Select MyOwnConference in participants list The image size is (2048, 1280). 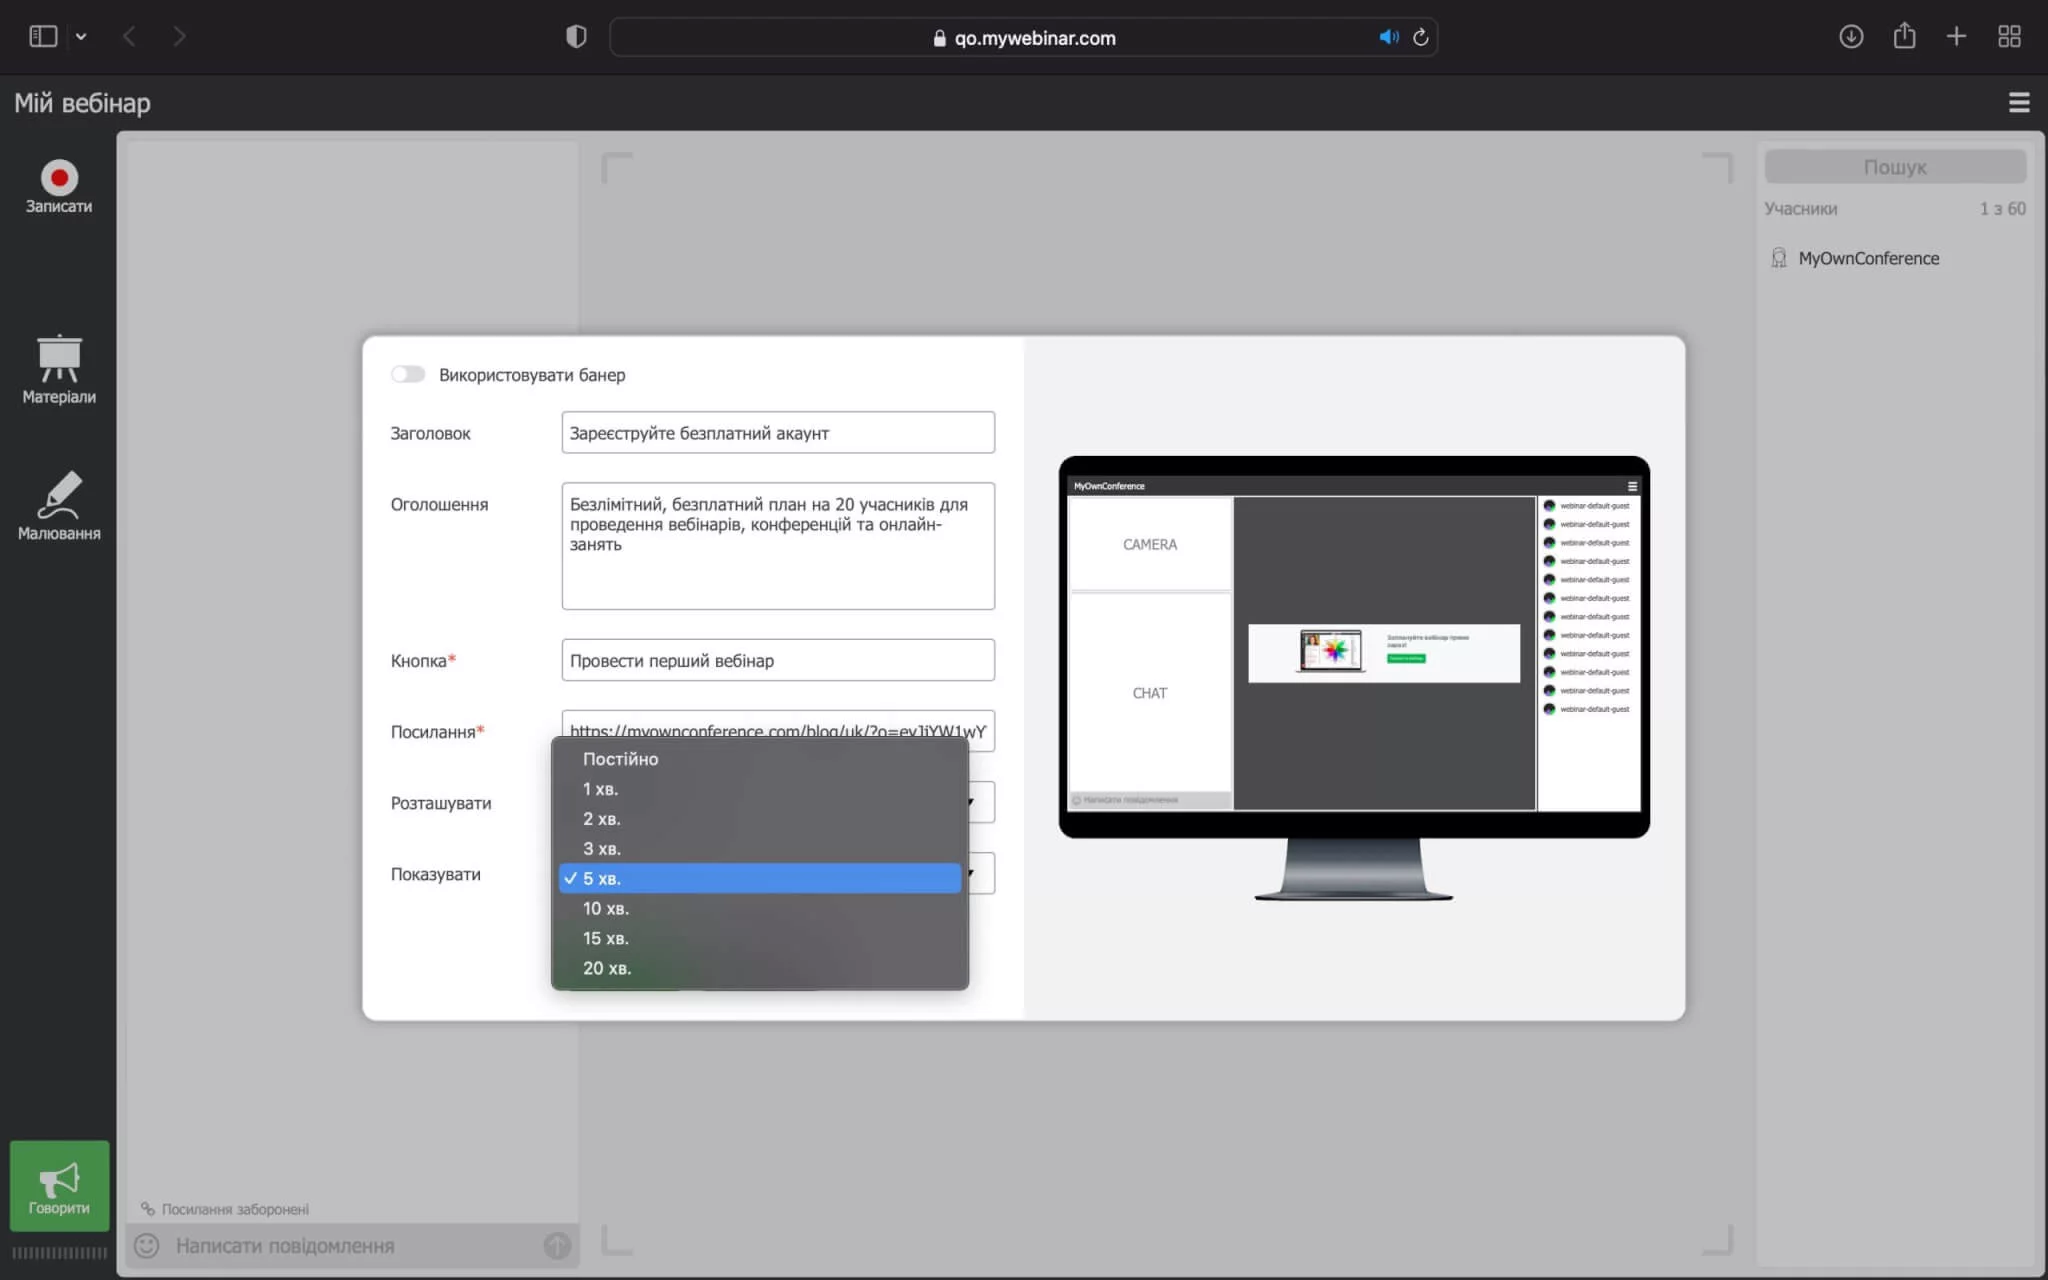[1868, 258]
